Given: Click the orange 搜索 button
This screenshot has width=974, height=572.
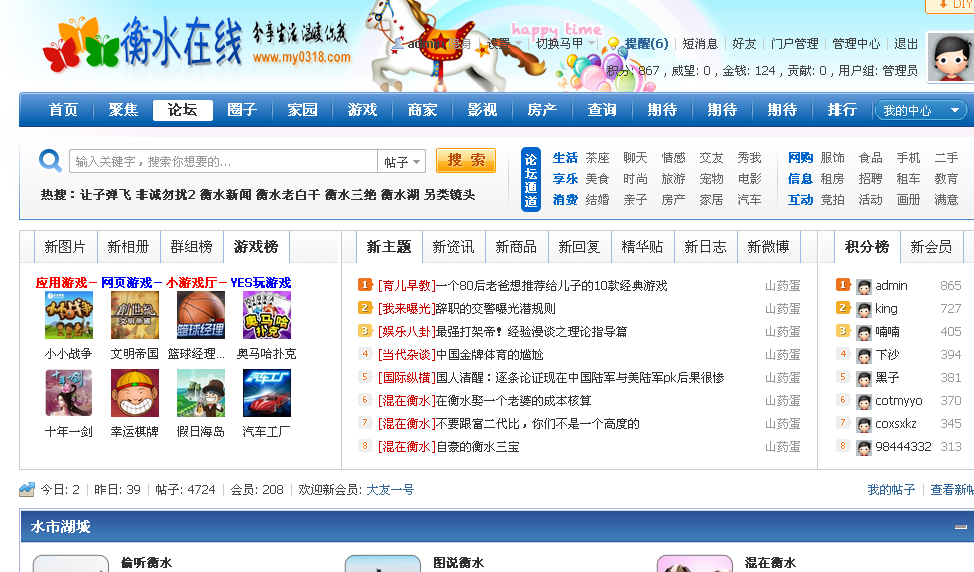Looking at the screenshot, I should click(x=466, y=160).
